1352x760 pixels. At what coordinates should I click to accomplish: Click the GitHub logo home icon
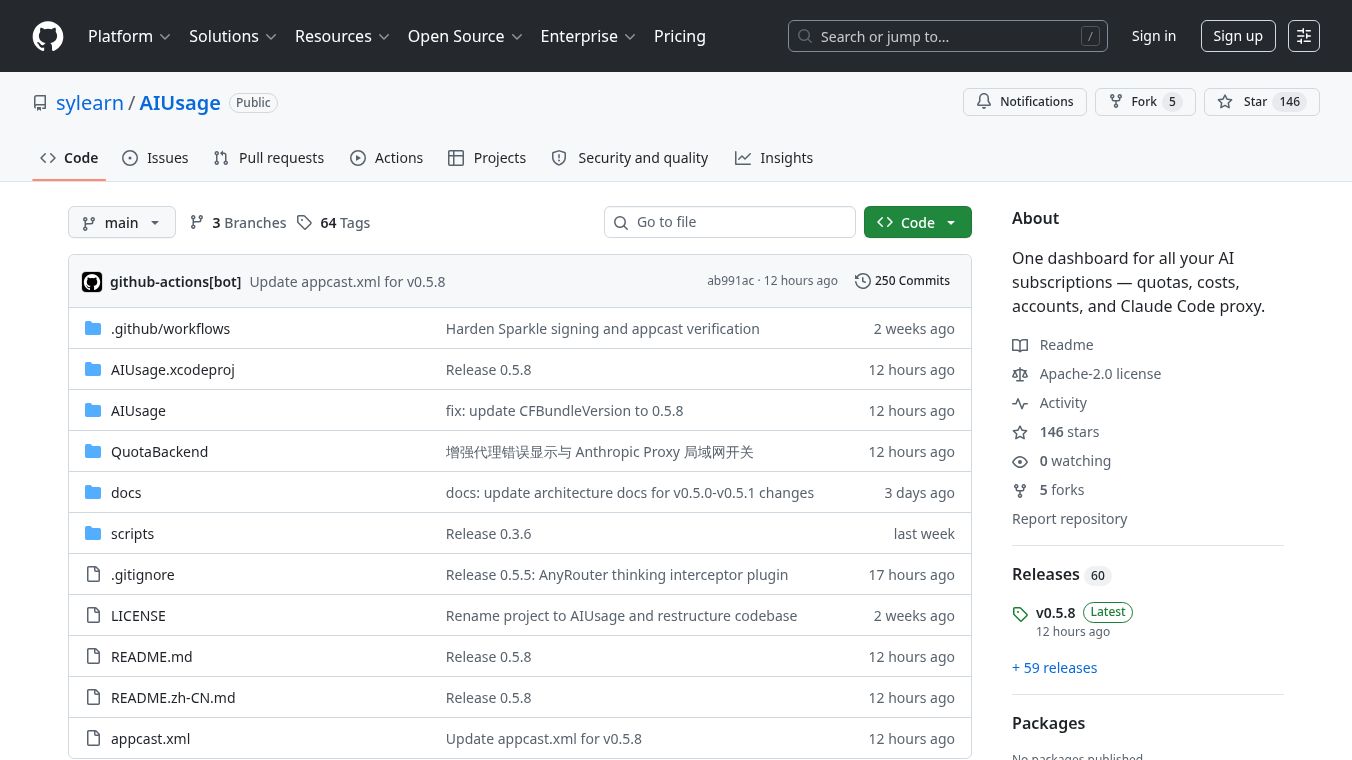(x=48, y=36)
